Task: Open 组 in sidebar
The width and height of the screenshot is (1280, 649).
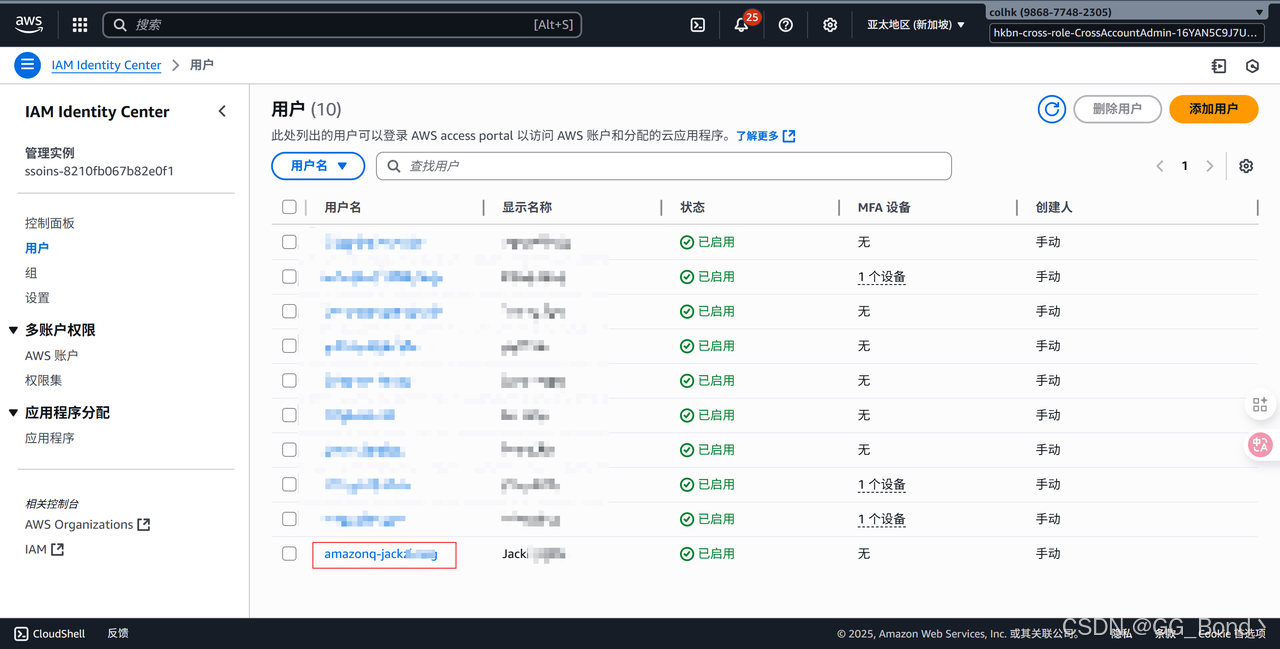Action: (x=31, y=273)
